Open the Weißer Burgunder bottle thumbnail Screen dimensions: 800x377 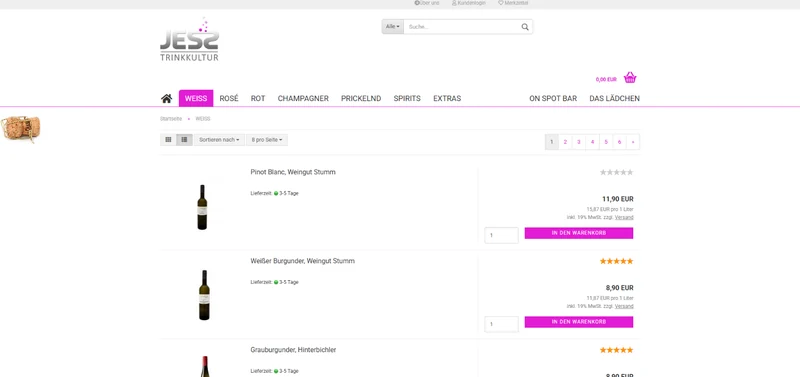click(x=204, y=295)
